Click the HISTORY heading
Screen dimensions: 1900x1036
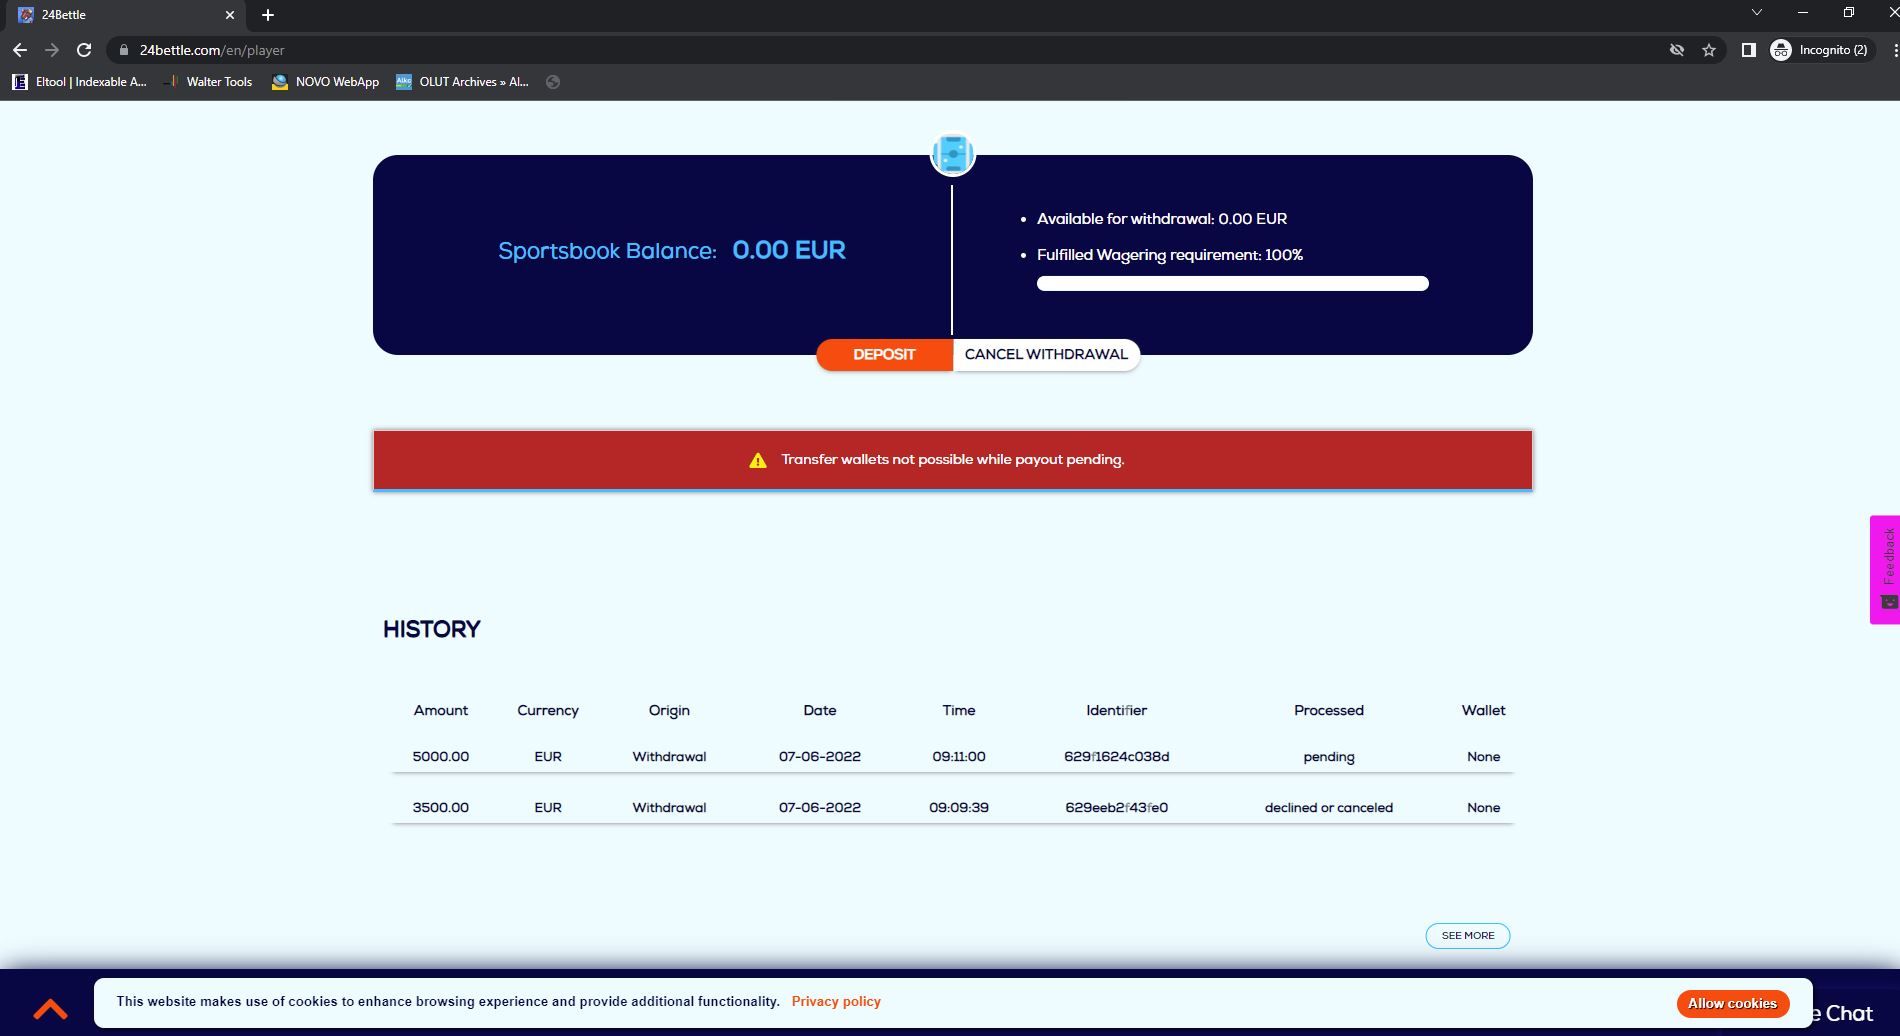coord(432,629)
